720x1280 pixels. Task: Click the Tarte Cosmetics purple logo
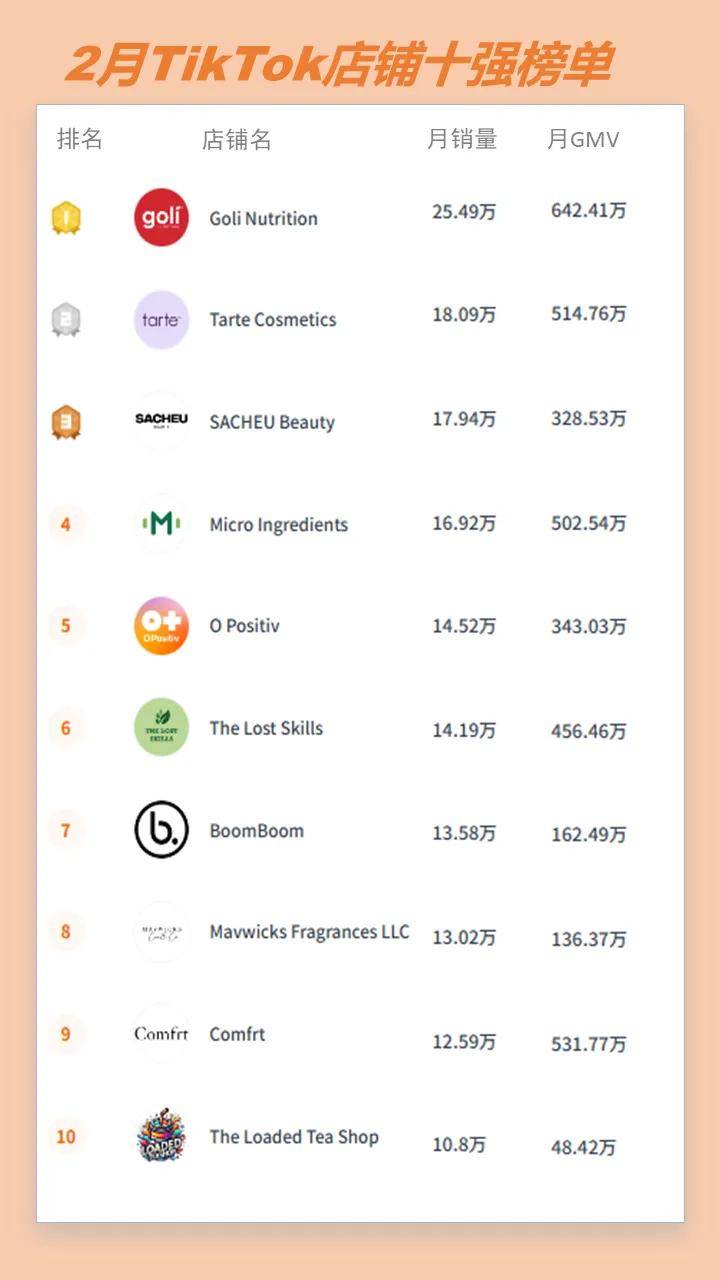tap(161, 320)
